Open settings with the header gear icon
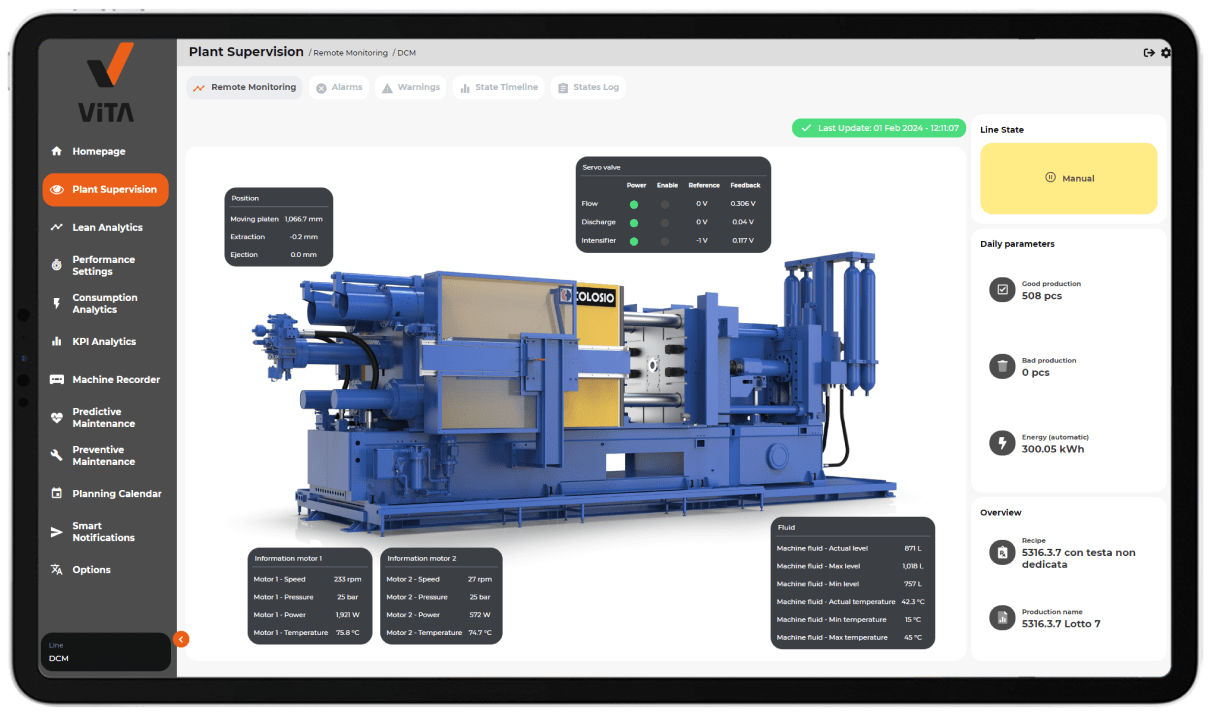 point(1165,53)
